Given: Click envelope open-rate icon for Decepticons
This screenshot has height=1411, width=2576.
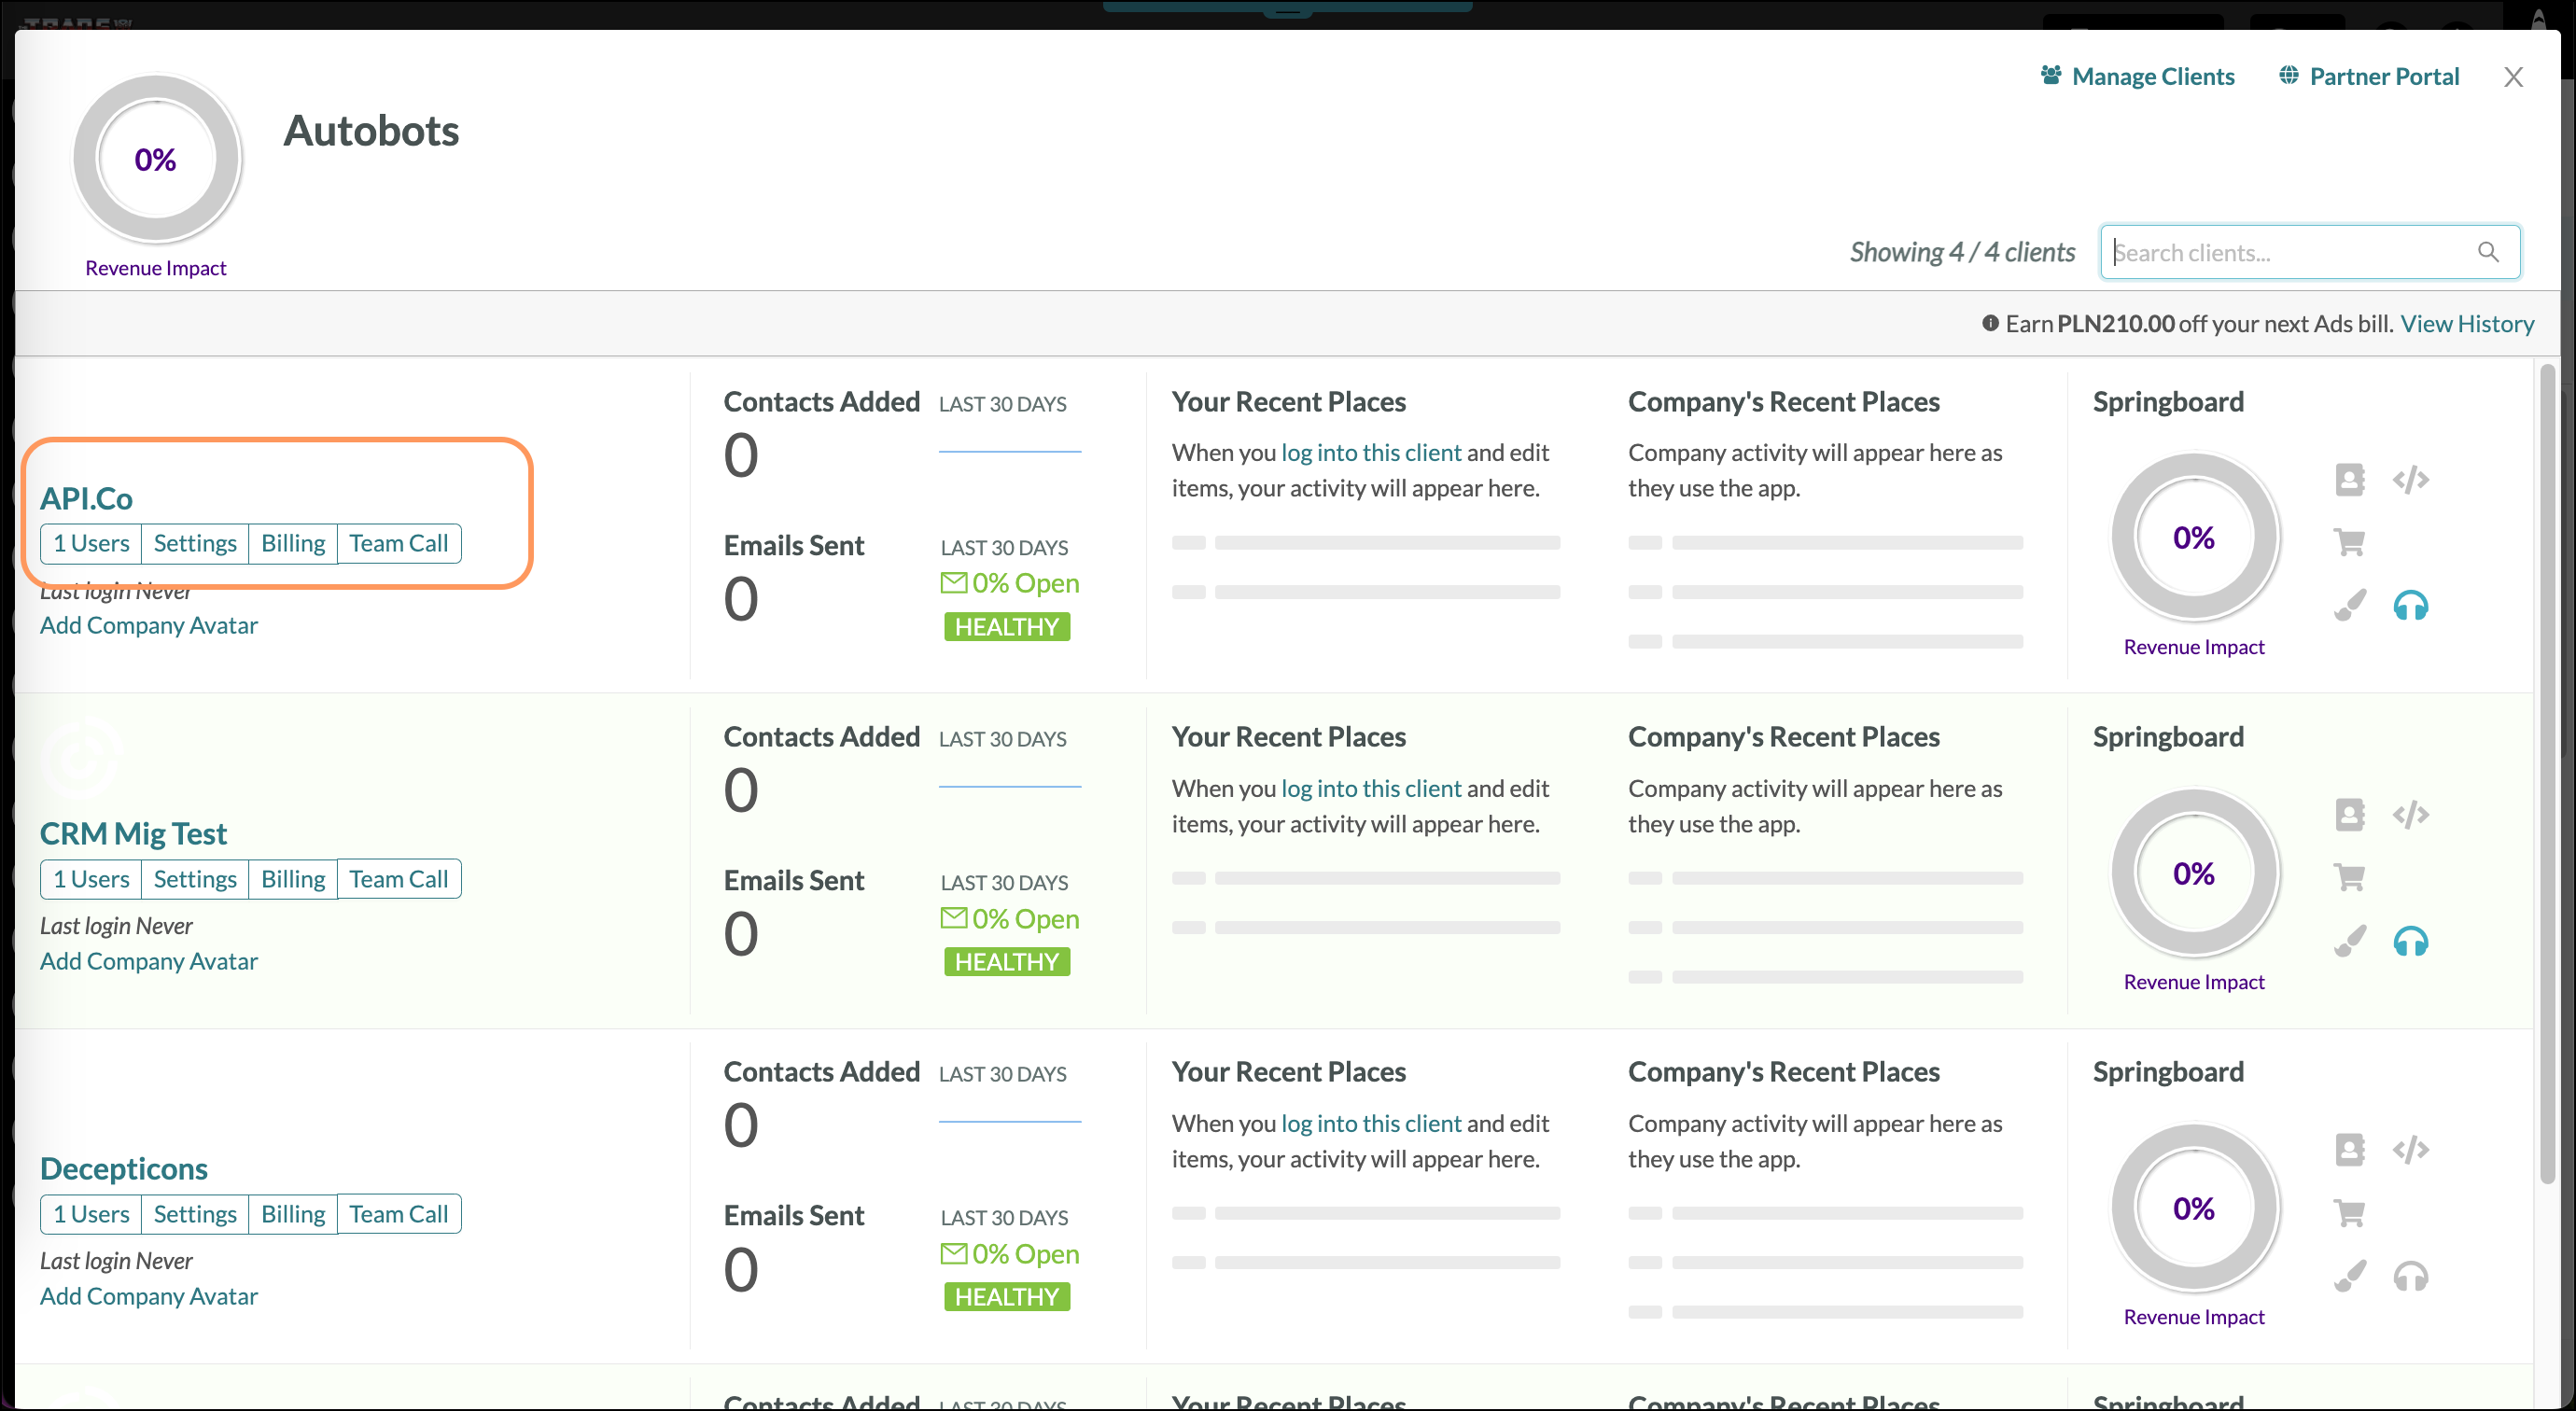Looking at the screenshot, I should tap(954, 1252).
